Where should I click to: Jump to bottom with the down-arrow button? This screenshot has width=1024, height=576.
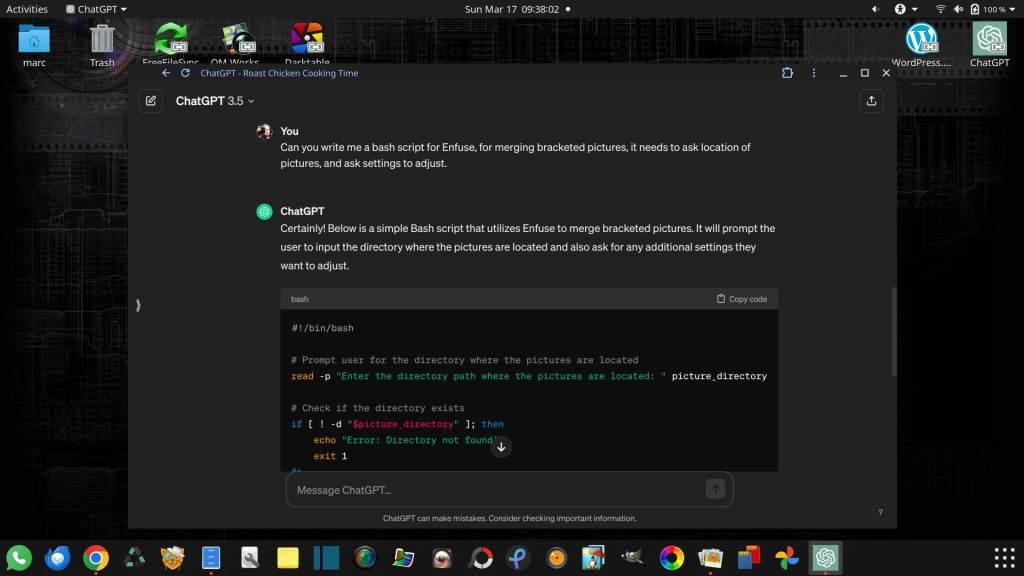(x=501, y=447)
